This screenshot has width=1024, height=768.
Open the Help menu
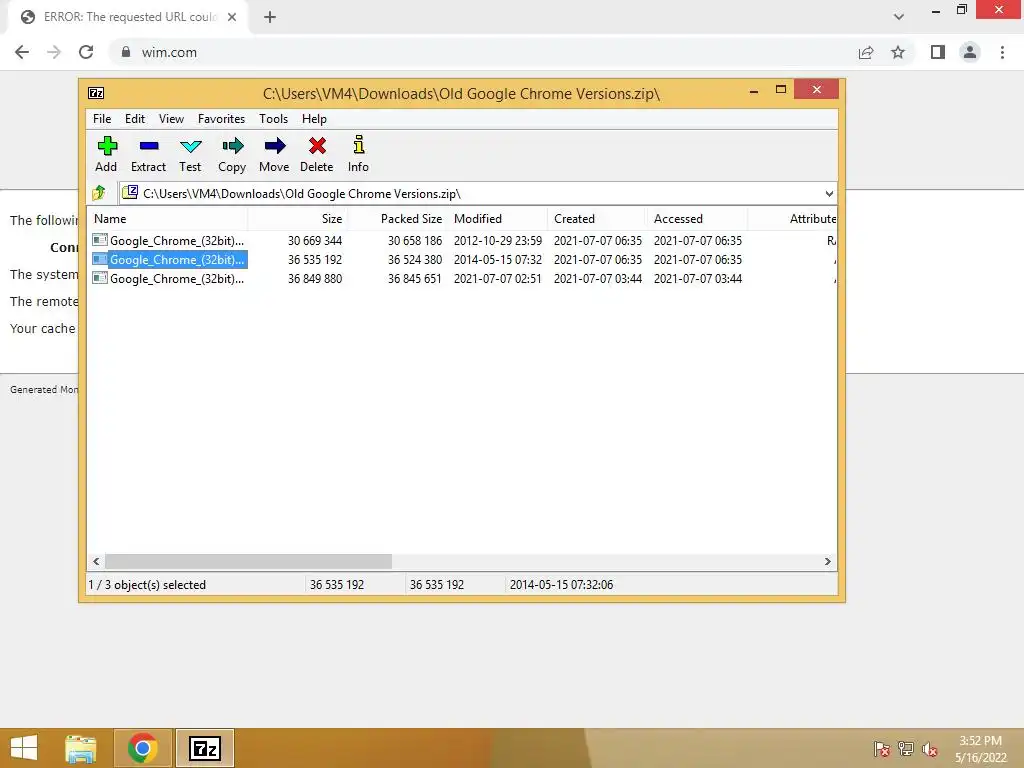click(x=314, y=119)
